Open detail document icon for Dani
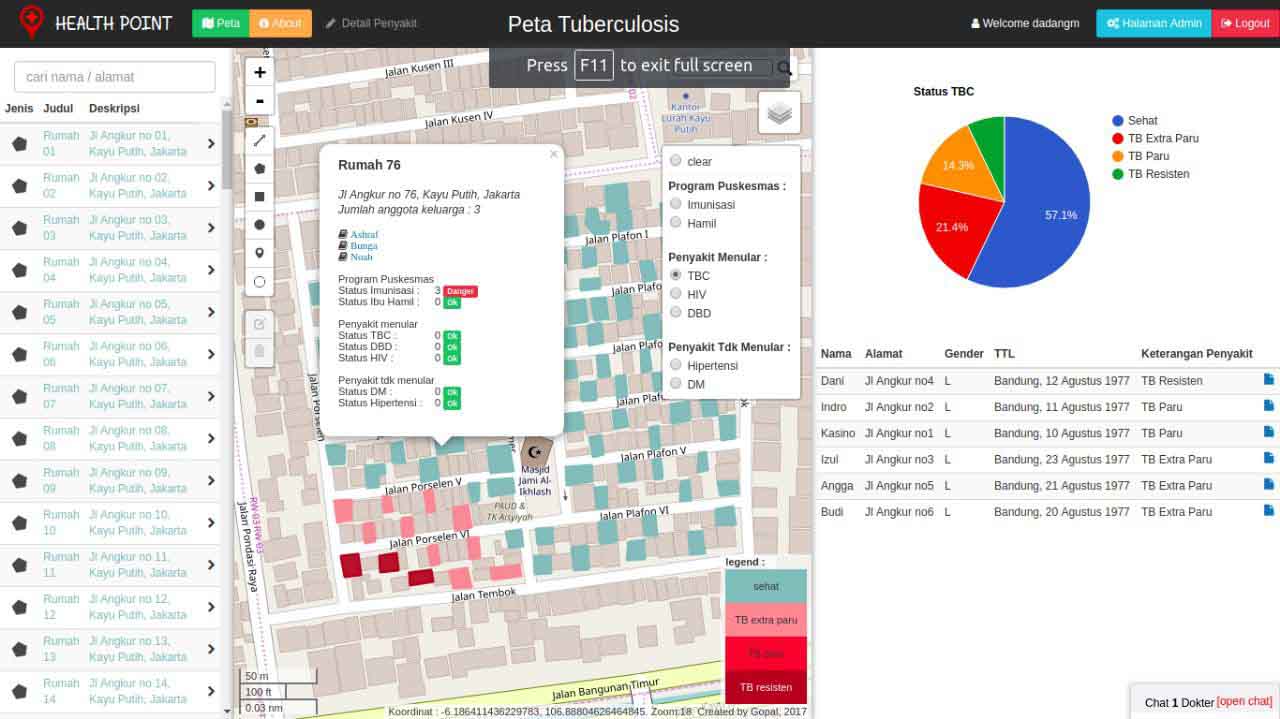The image size is (1280, 719). (x=1268, y=380)
